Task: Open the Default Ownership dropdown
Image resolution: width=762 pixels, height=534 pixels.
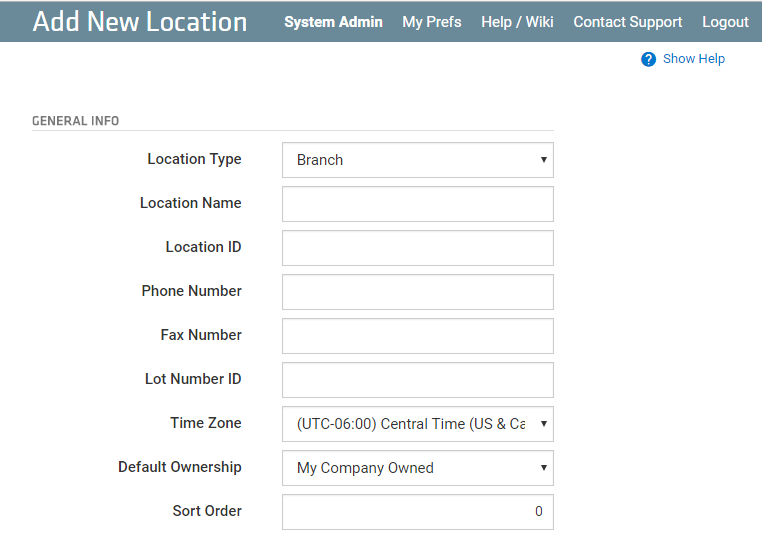Action: [x=417, y=468]
